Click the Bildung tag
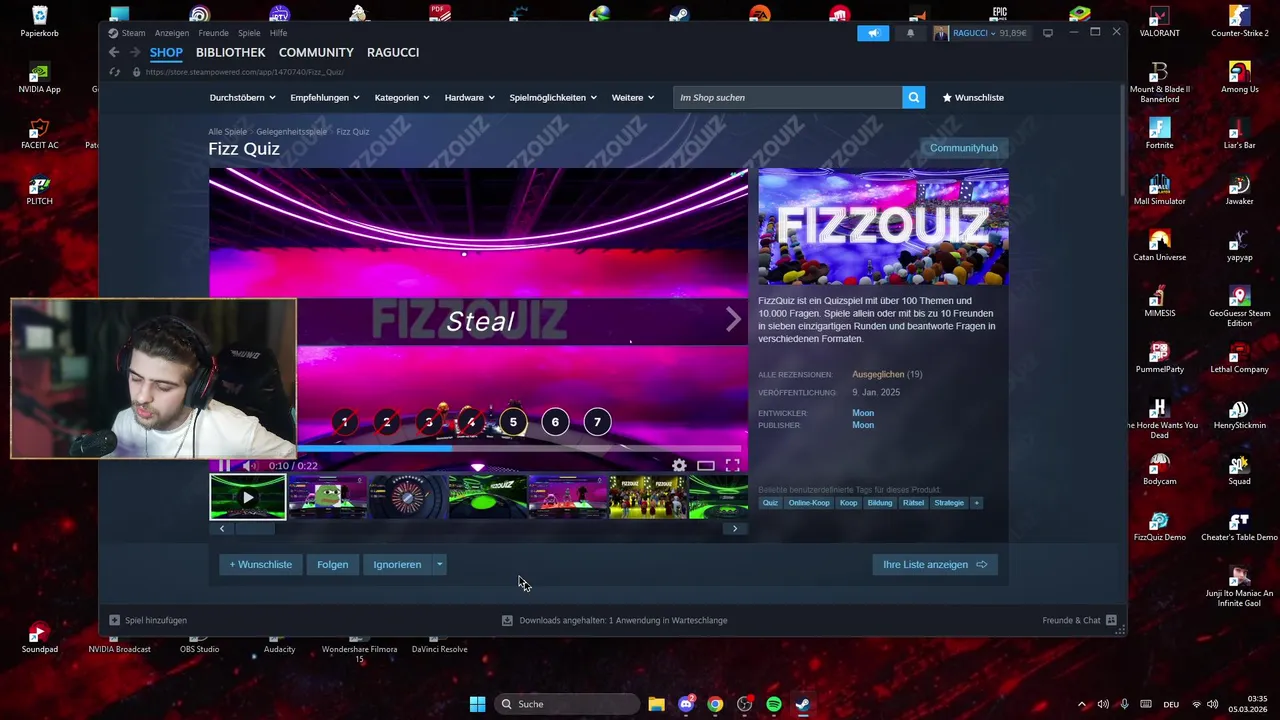This screenshot has width=1280, height=720. [880, 503]
